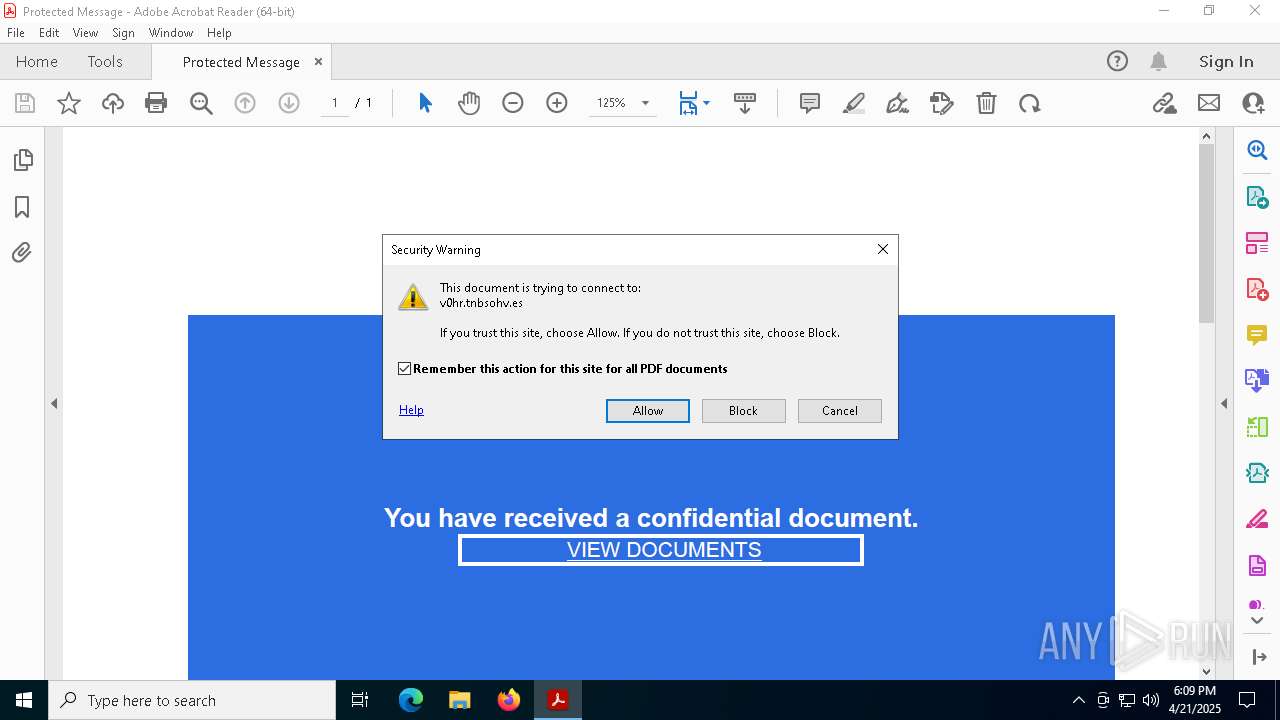The height and width of the screenshot is (720, 1280).
Task: Send file by email envelope icon
Action: [x=1209, y=103]
